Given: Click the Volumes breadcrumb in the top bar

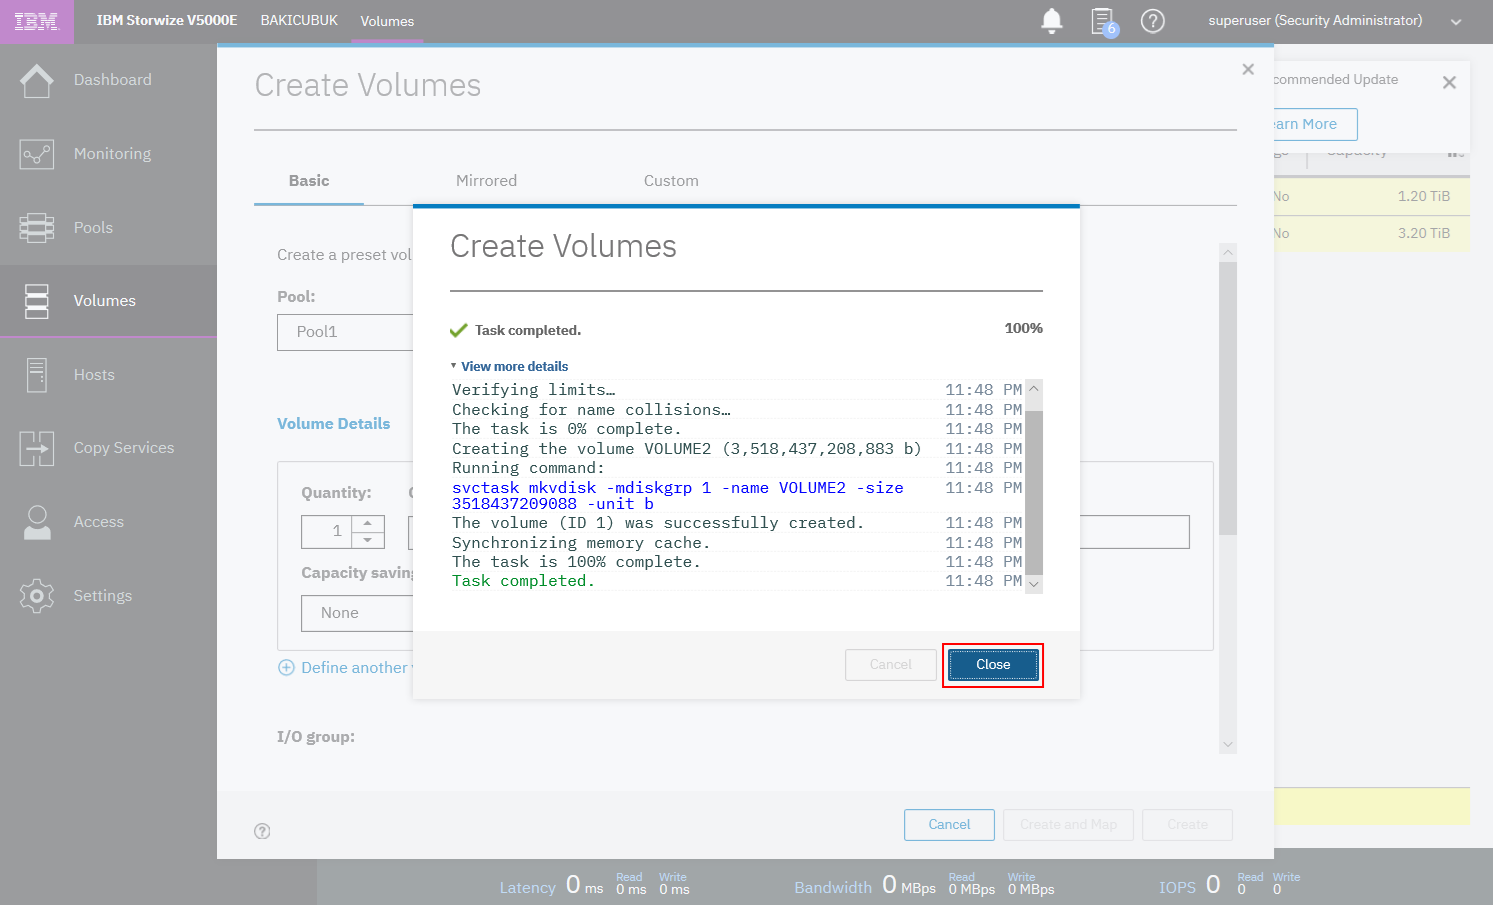Looking at the screenshot, I should point(387,21).
